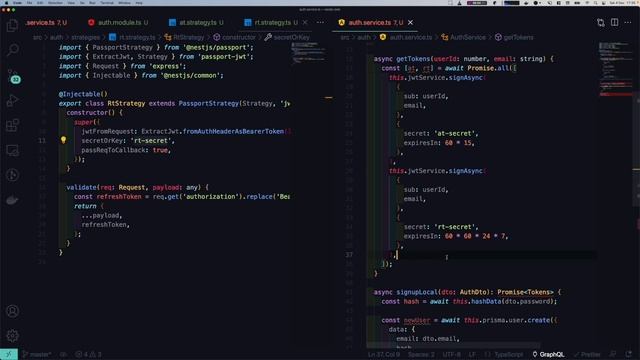640x360 pixels.
Task: Open the Extensions view
Action: click(13, 125)
